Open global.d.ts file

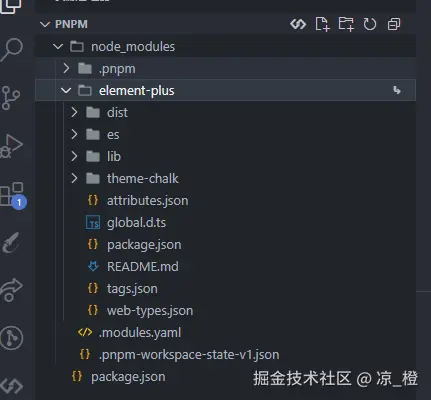coord(137,223)
